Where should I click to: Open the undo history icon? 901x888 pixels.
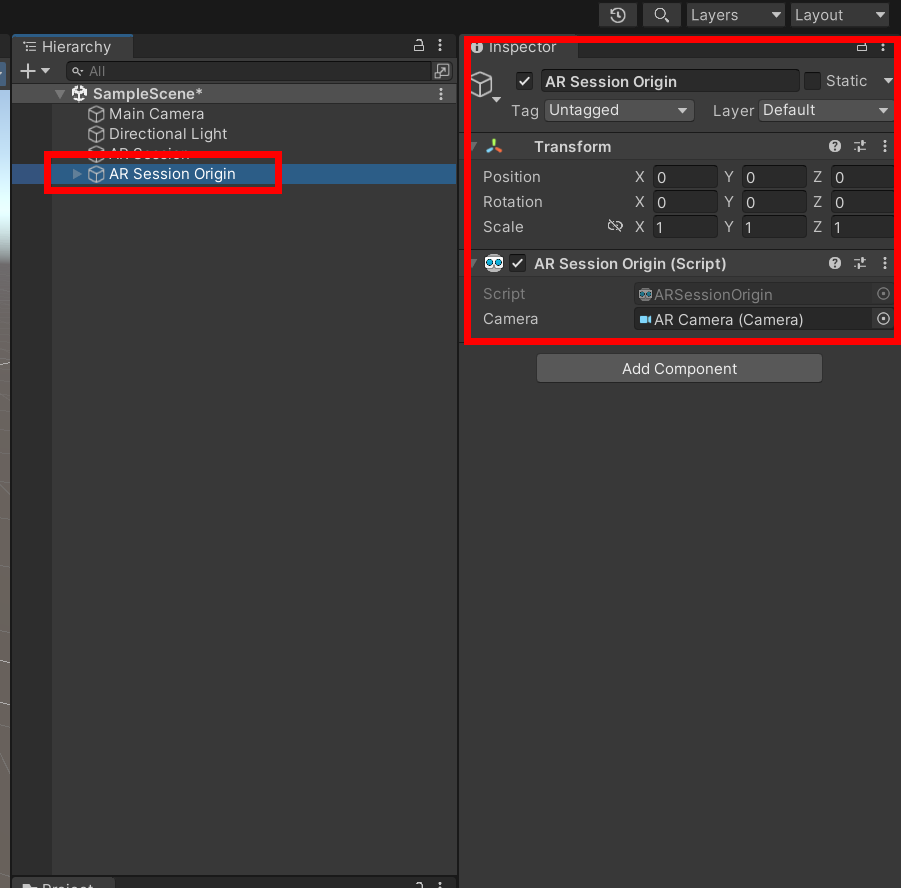618,15
